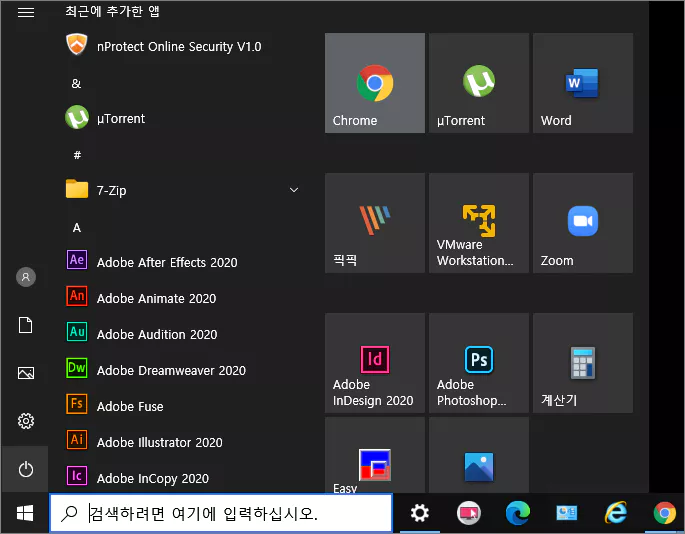Open Internet Explorer on the taskbar
The image size is (685, 534).
(x=616, y=513)
